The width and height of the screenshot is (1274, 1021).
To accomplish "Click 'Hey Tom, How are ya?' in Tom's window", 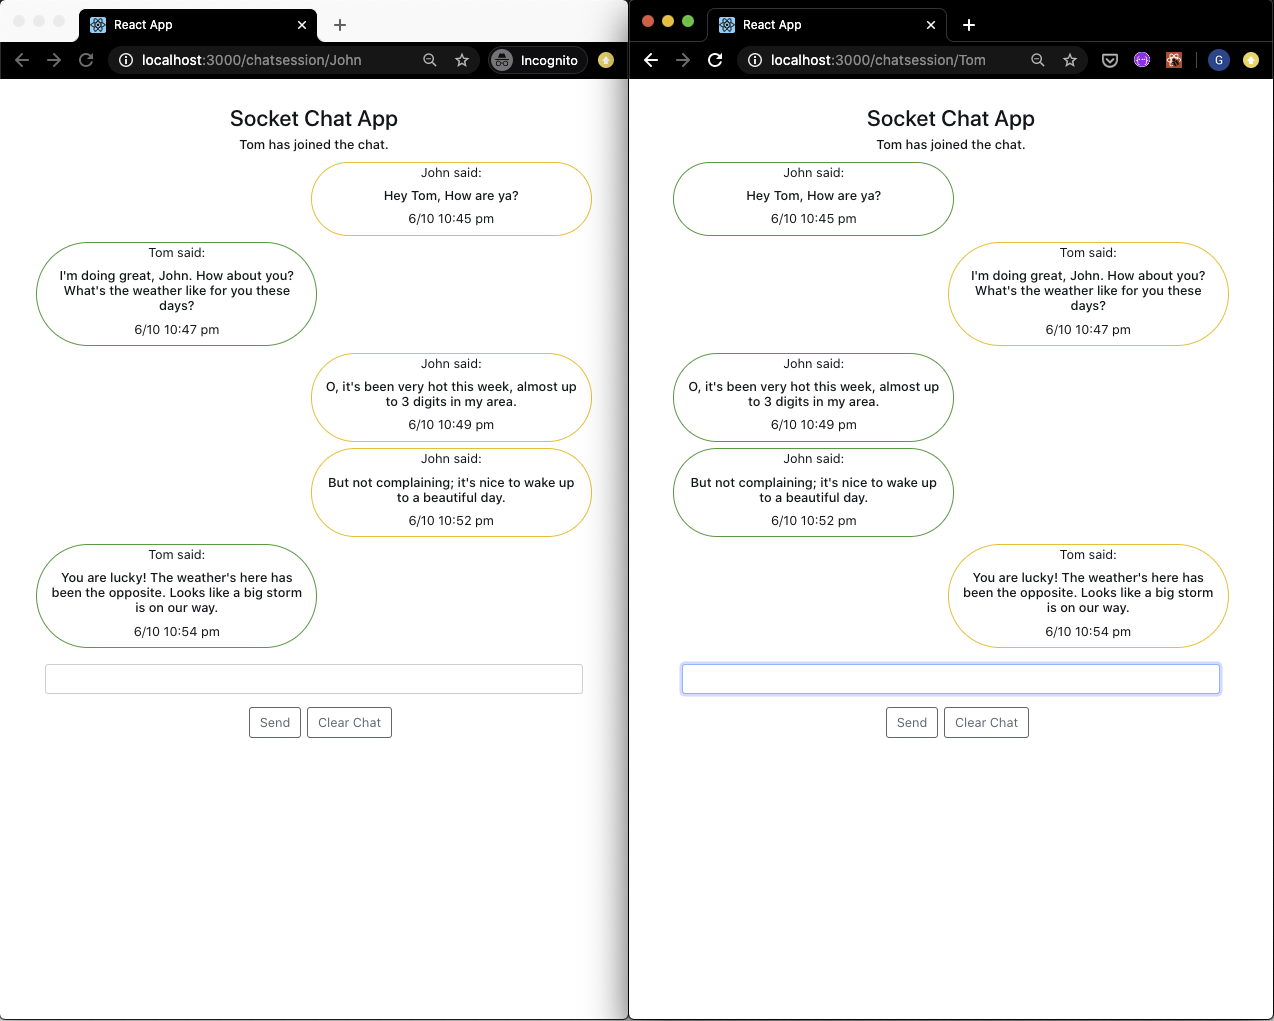I will click(814, 196).
